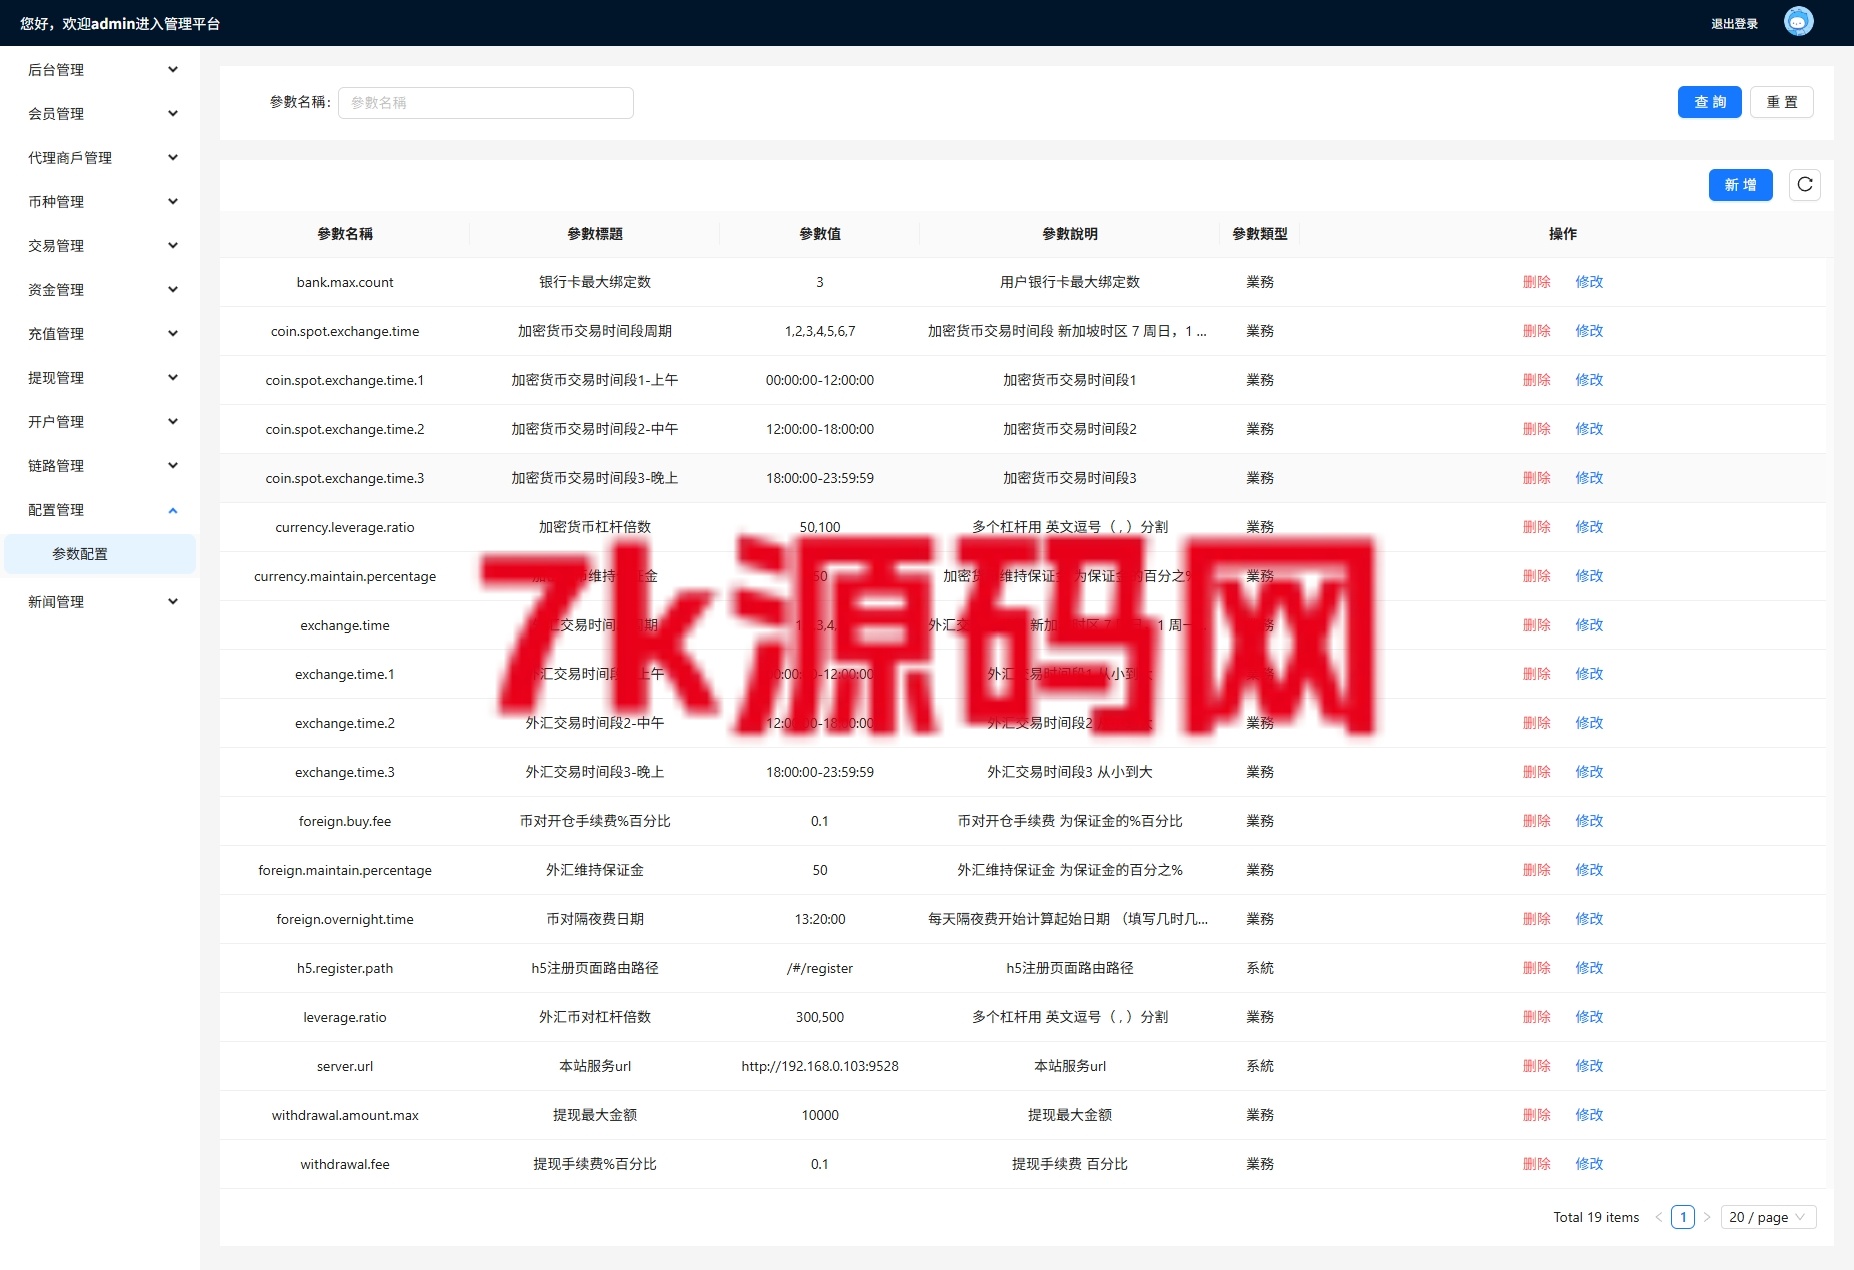Image resolution: width=1854 pixels, height=1270 pixels.
Task: Edit the server.url row
Action: pyautogui.click(x=1589, y=1066)
